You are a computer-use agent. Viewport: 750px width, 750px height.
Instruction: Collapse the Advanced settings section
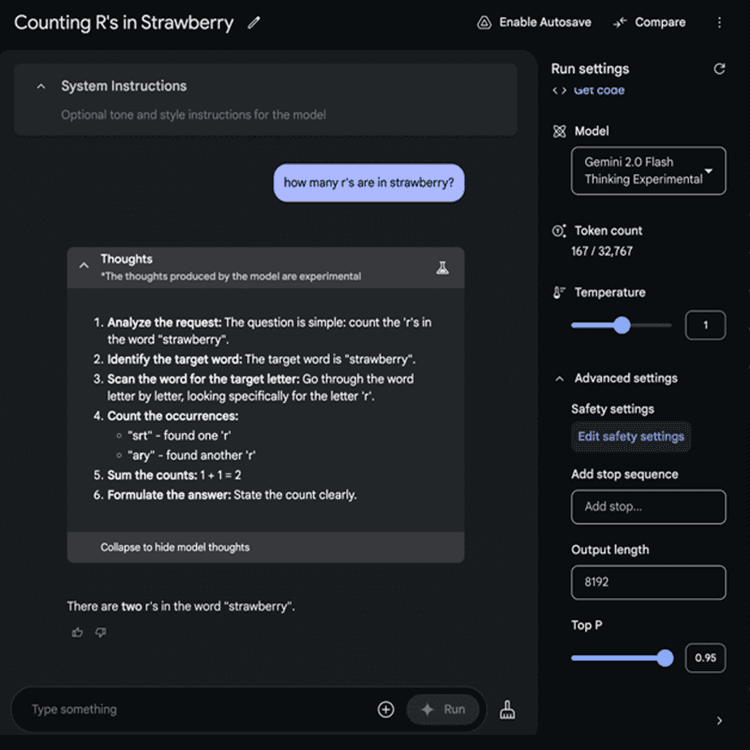[558, 378]
